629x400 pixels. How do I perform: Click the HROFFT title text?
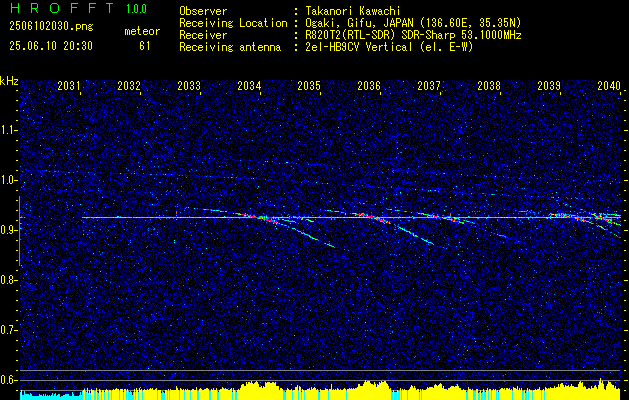click(62, 8)
